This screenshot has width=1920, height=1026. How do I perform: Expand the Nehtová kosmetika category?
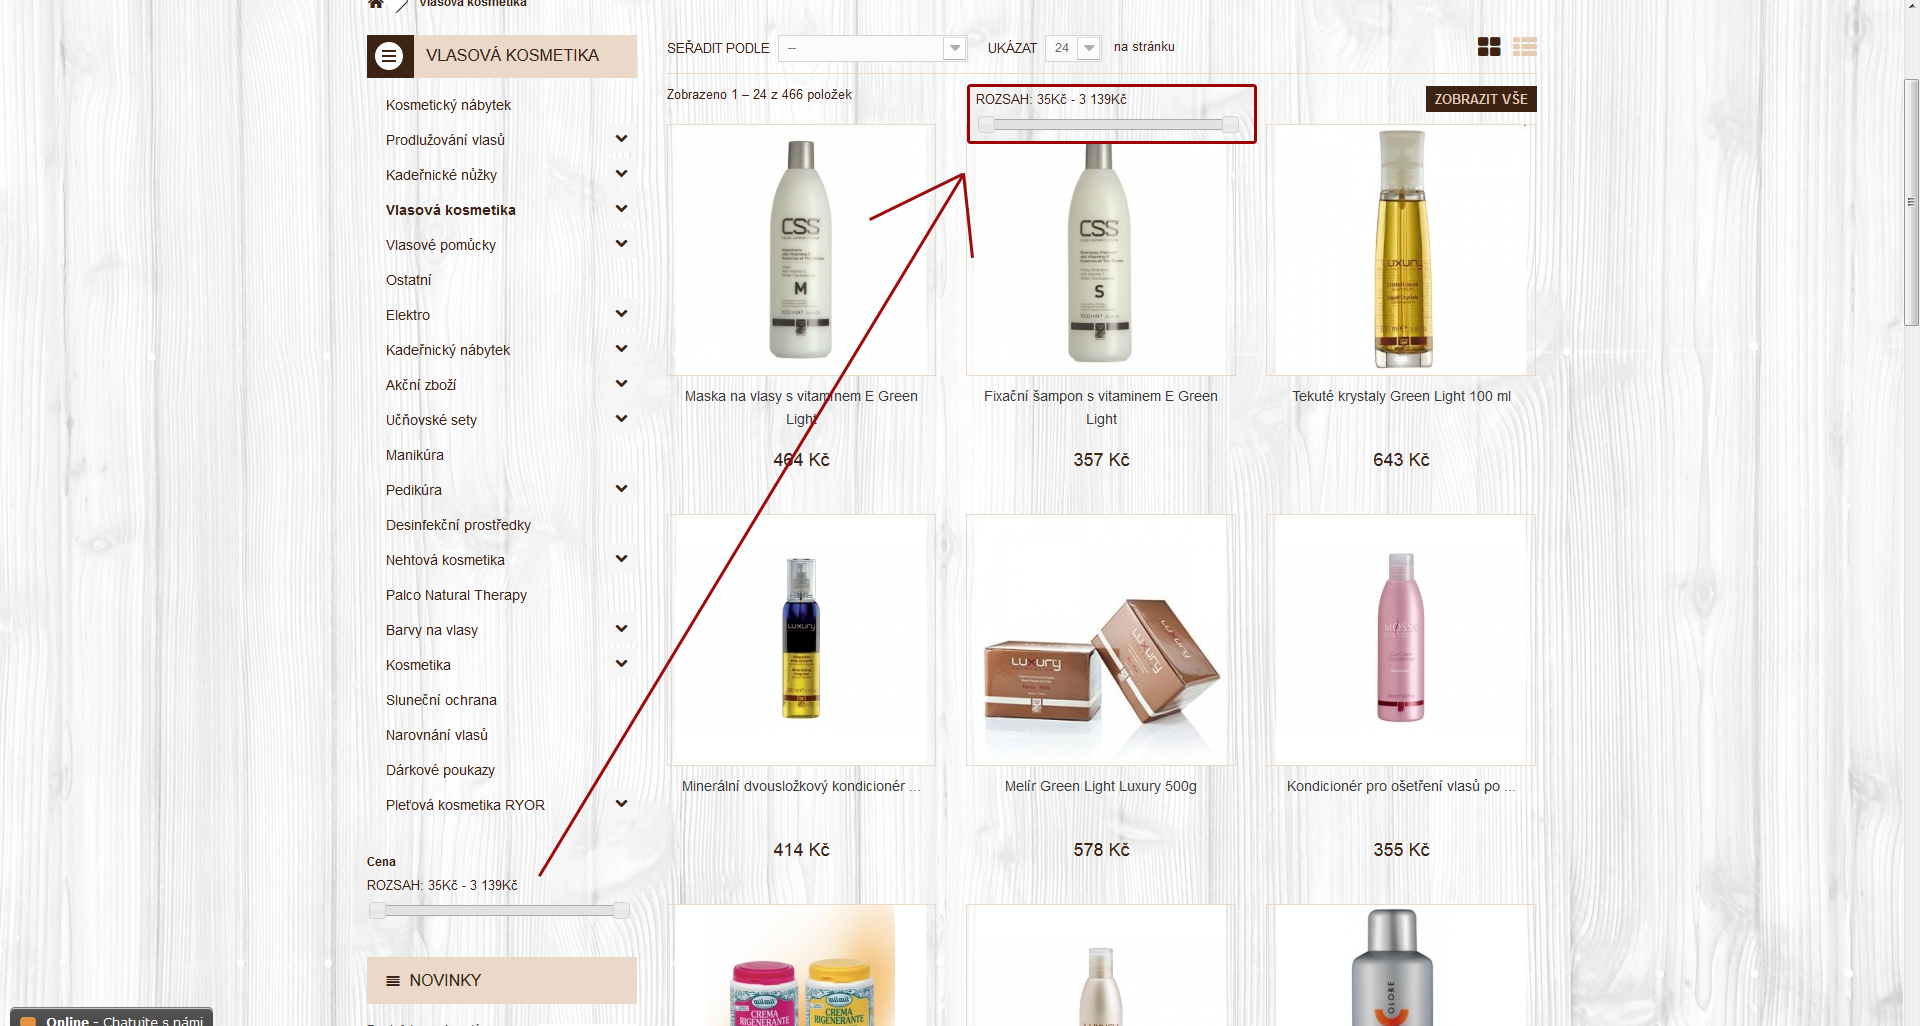pos(621,559)
